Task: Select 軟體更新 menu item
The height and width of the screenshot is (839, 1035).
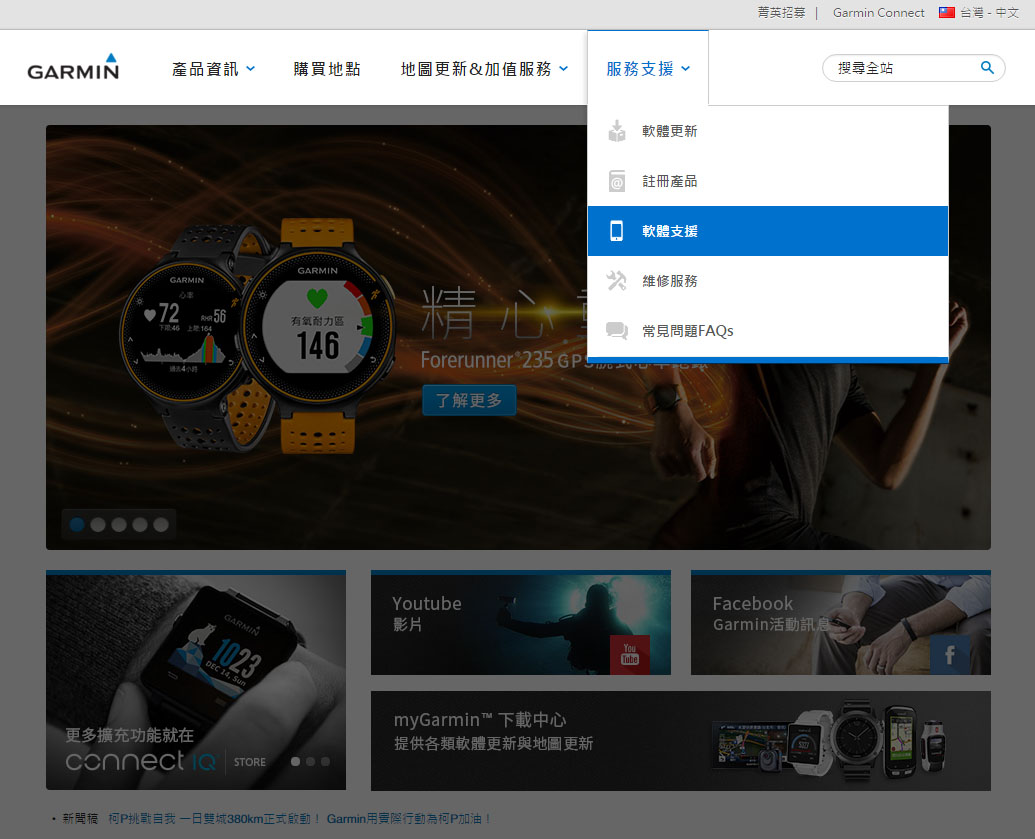Action: tap(768, 131)
